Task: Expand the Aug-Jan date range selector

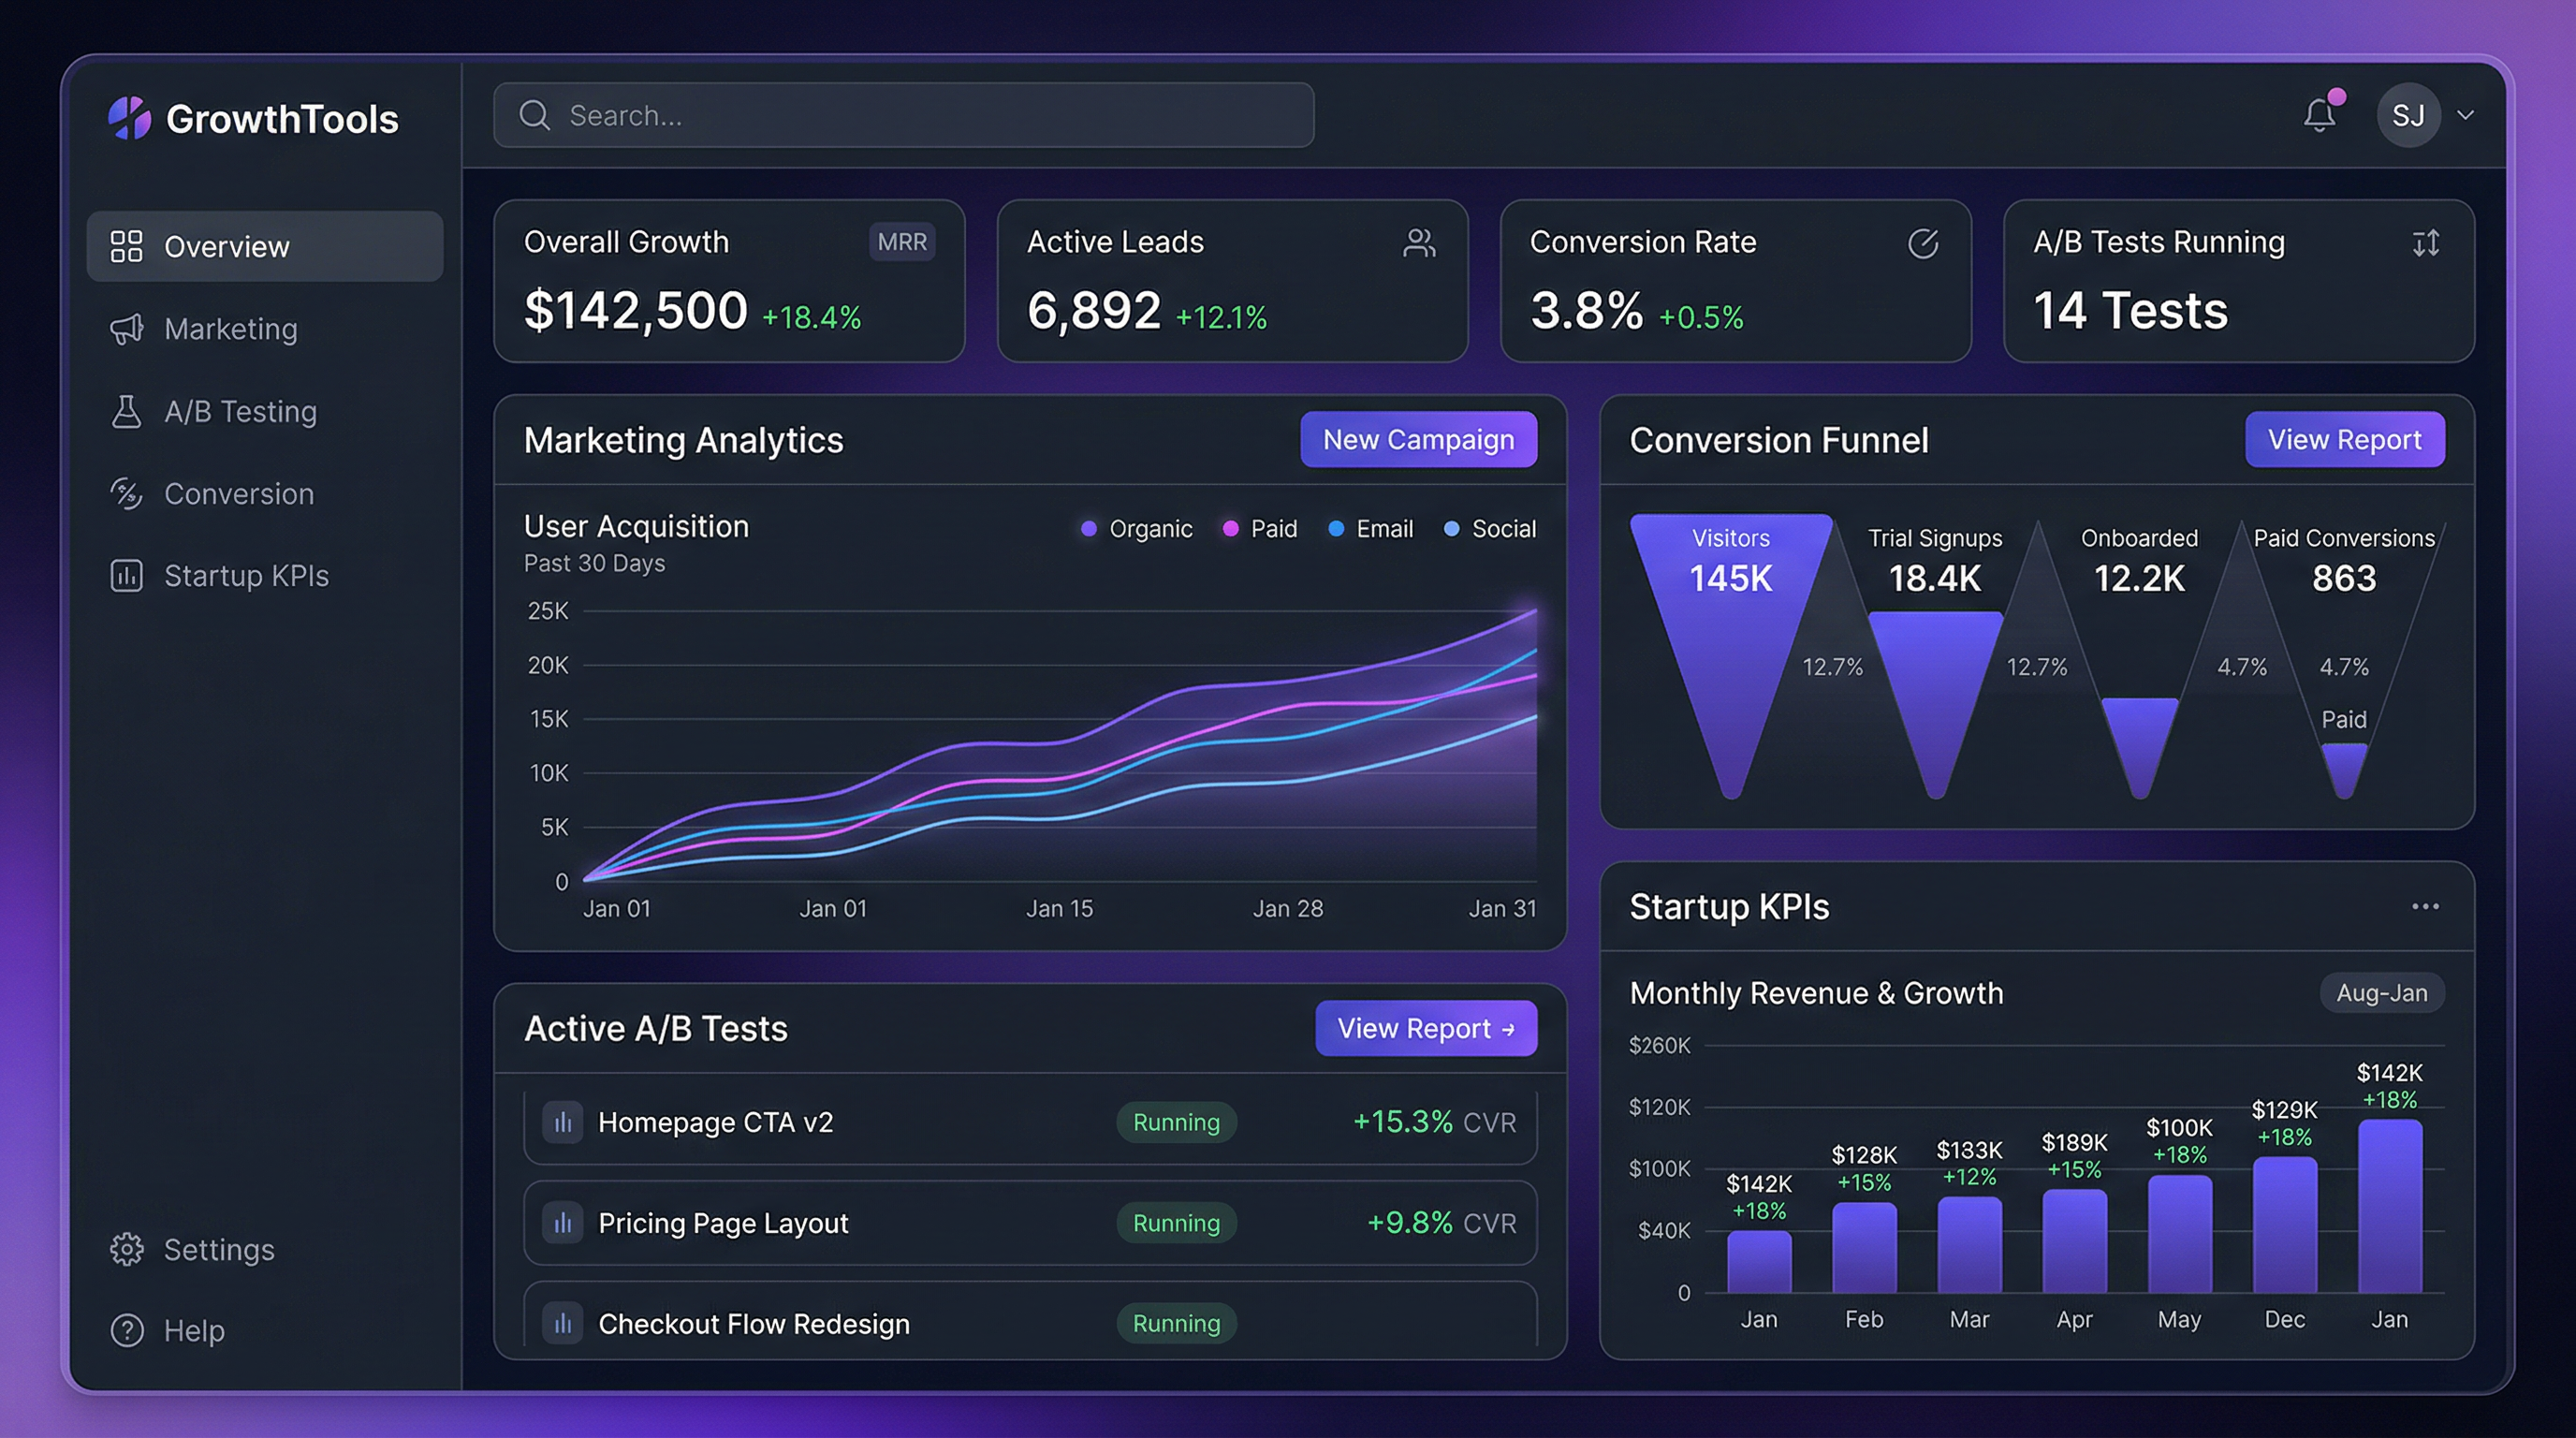Action: pos(2382,992)
